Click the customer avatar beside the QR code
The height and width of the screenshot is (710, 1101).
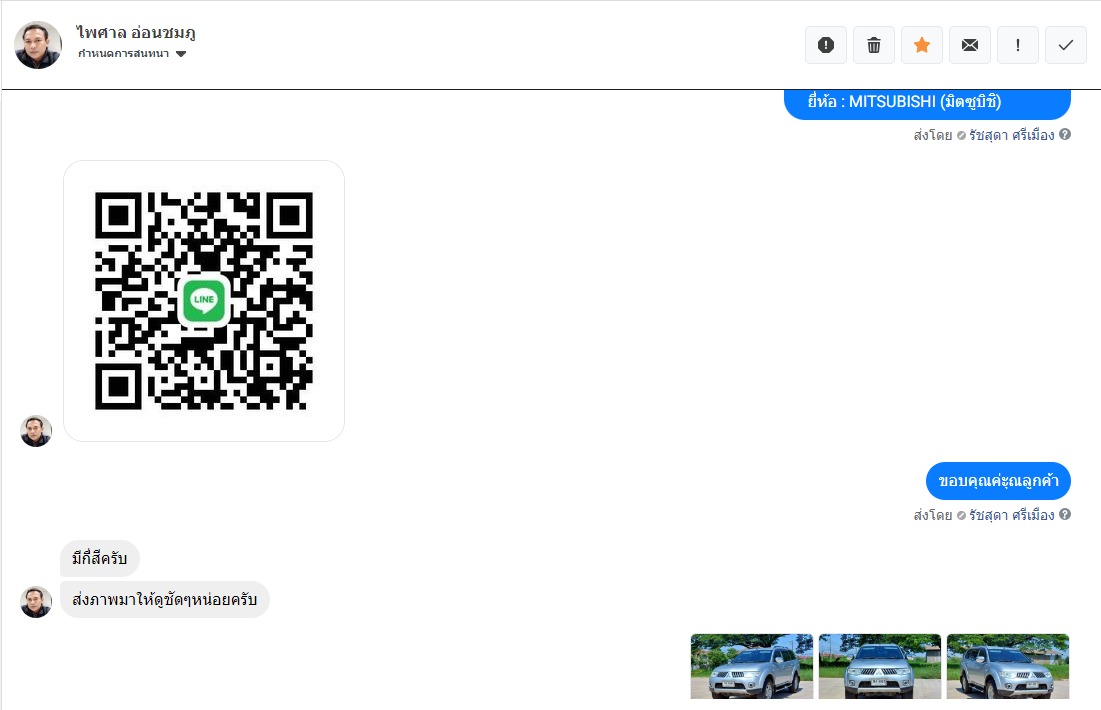click(x=36, y=431)
